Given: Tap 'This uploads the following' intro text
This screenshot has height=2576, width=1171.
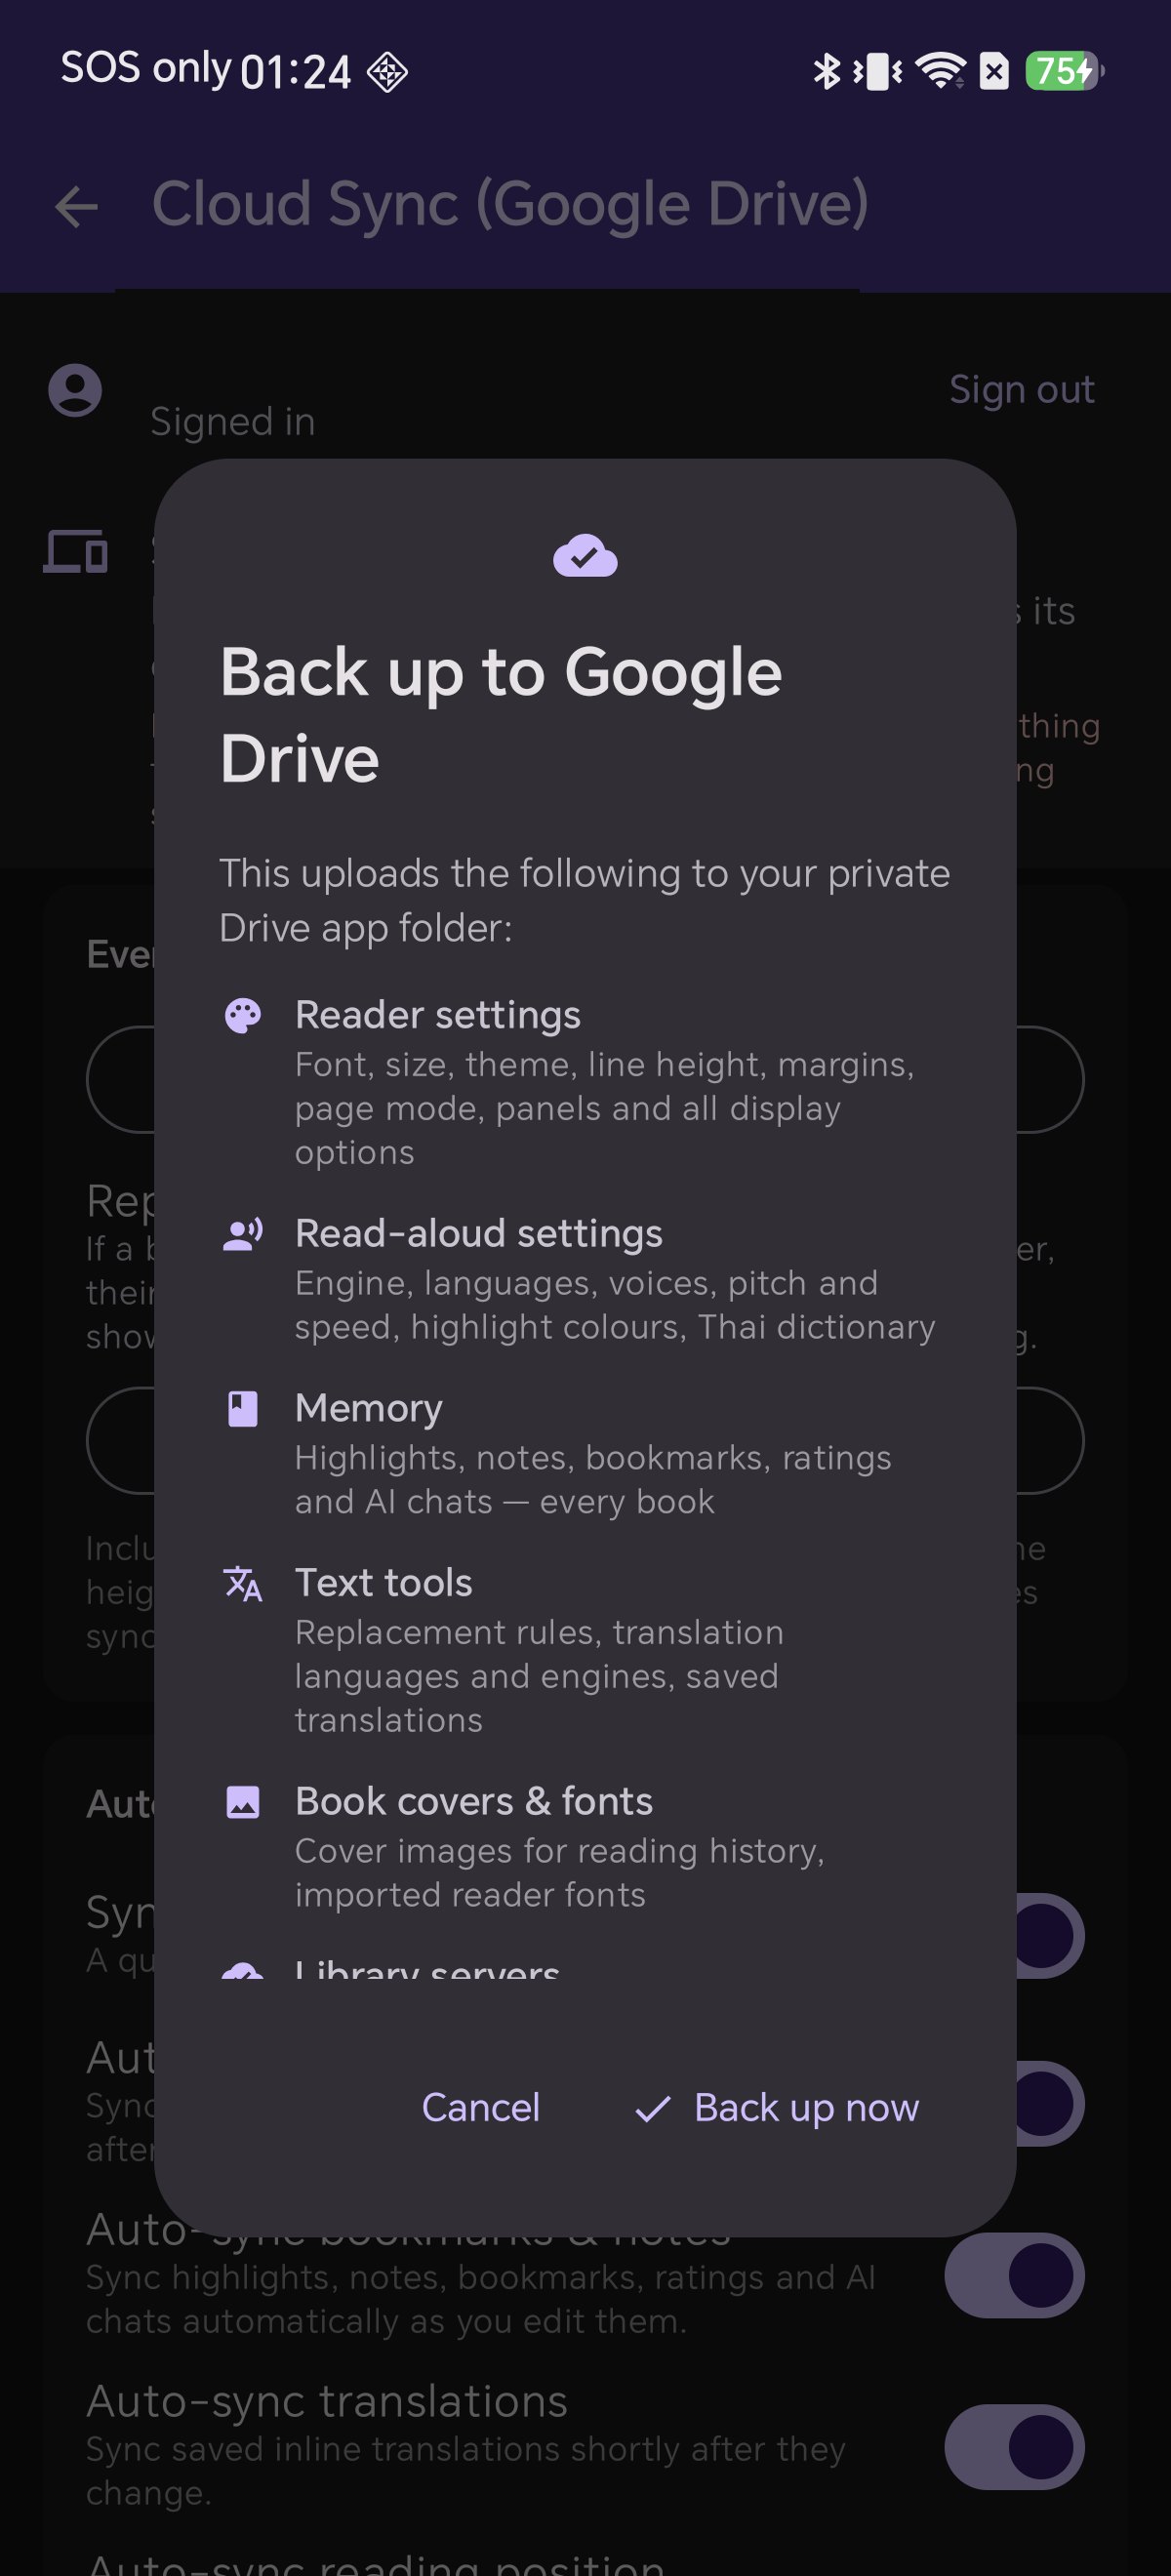Looking at the screenshot, I should pyautogui.click(x=585, y=901).
